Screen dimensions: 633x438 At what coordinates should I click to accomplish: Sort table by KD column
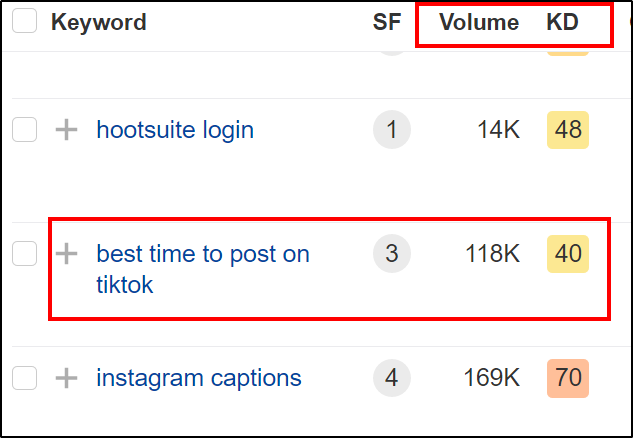pyautogui.click(x=563, y=22)
